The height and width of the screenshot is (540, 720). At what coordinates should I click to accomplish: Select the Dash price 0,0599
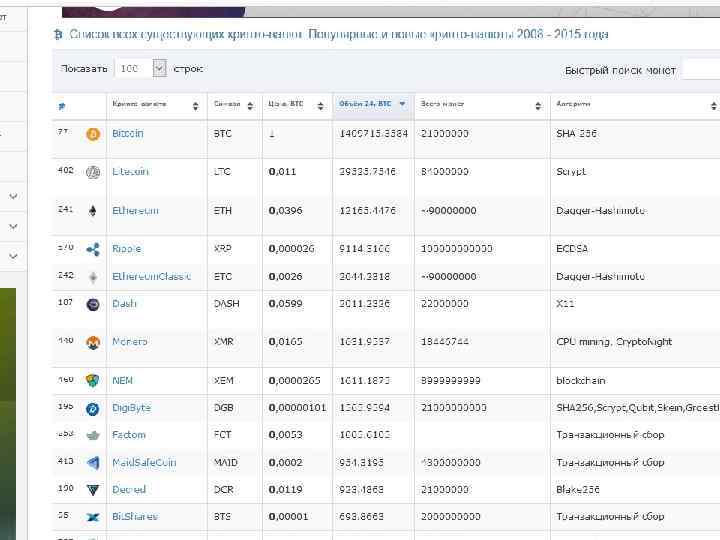tap(286, 304)
